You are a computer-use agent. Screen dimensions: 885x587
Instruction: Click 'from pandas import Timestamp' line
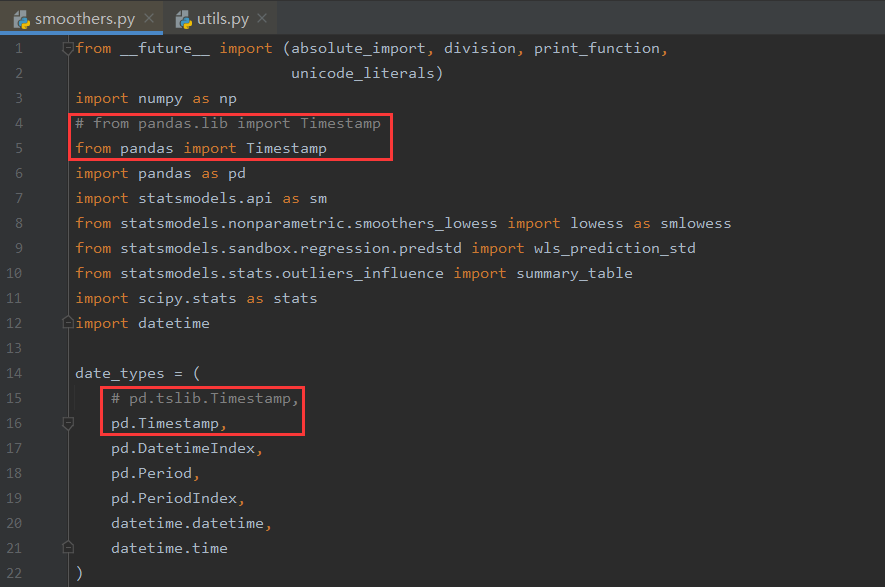[x=201, y=148]
